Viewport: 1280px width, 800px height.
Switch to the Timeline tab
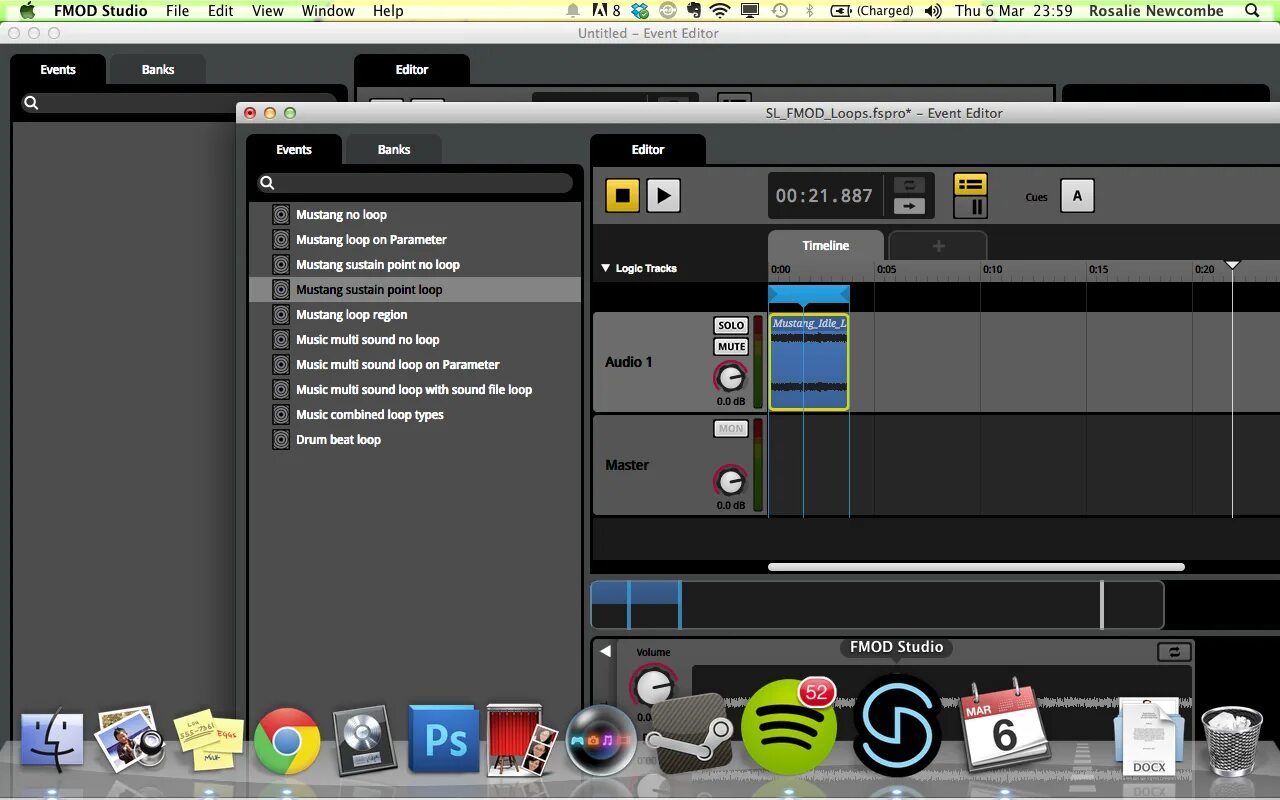point(825,245)
